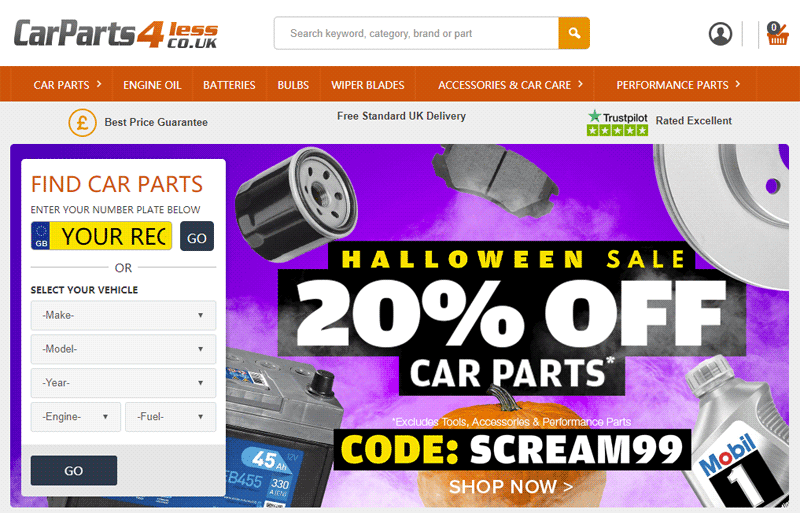Click the CarParts4less logo
Screen dimensions: 800x513
tap(116, 34)
